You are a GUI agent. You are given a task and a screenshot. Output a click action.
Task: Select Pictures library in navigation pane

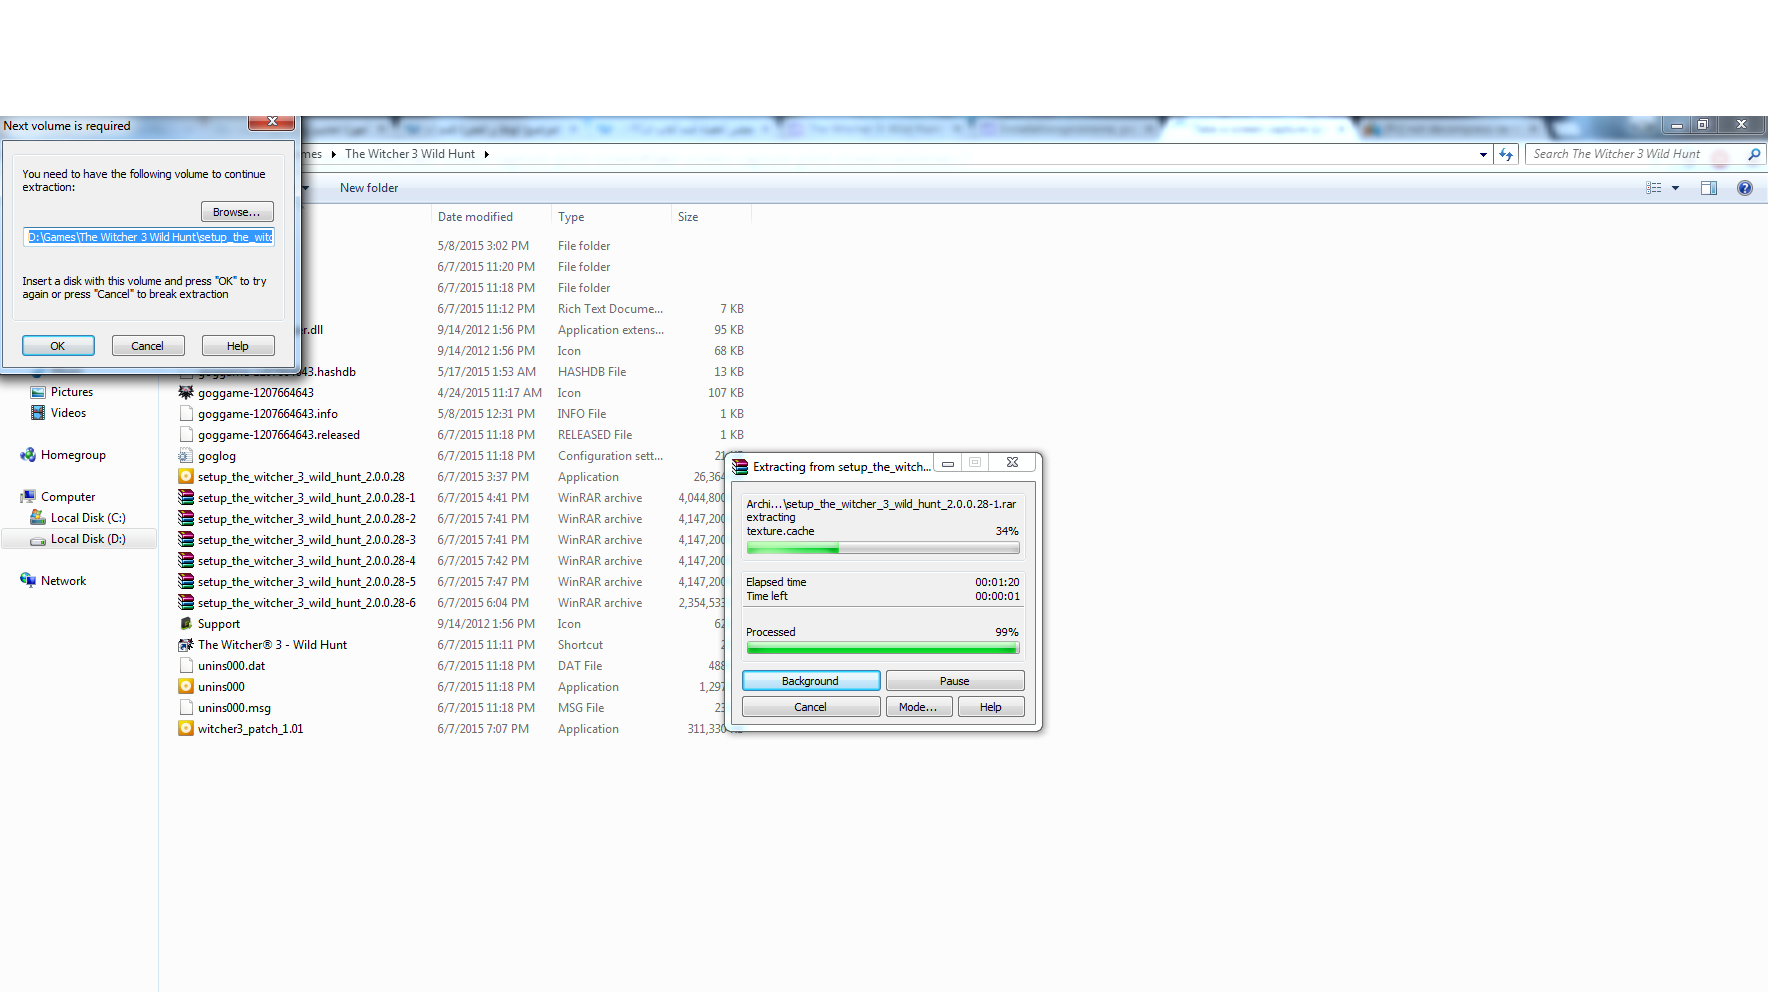(x=72, y=392)
